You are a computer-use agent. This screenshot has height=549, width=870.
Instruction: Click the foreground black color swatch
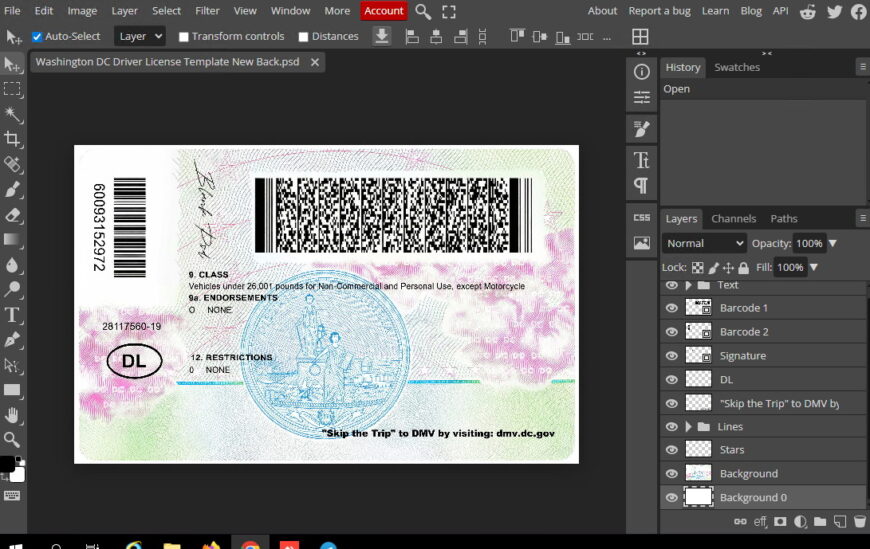coord(6,464)
